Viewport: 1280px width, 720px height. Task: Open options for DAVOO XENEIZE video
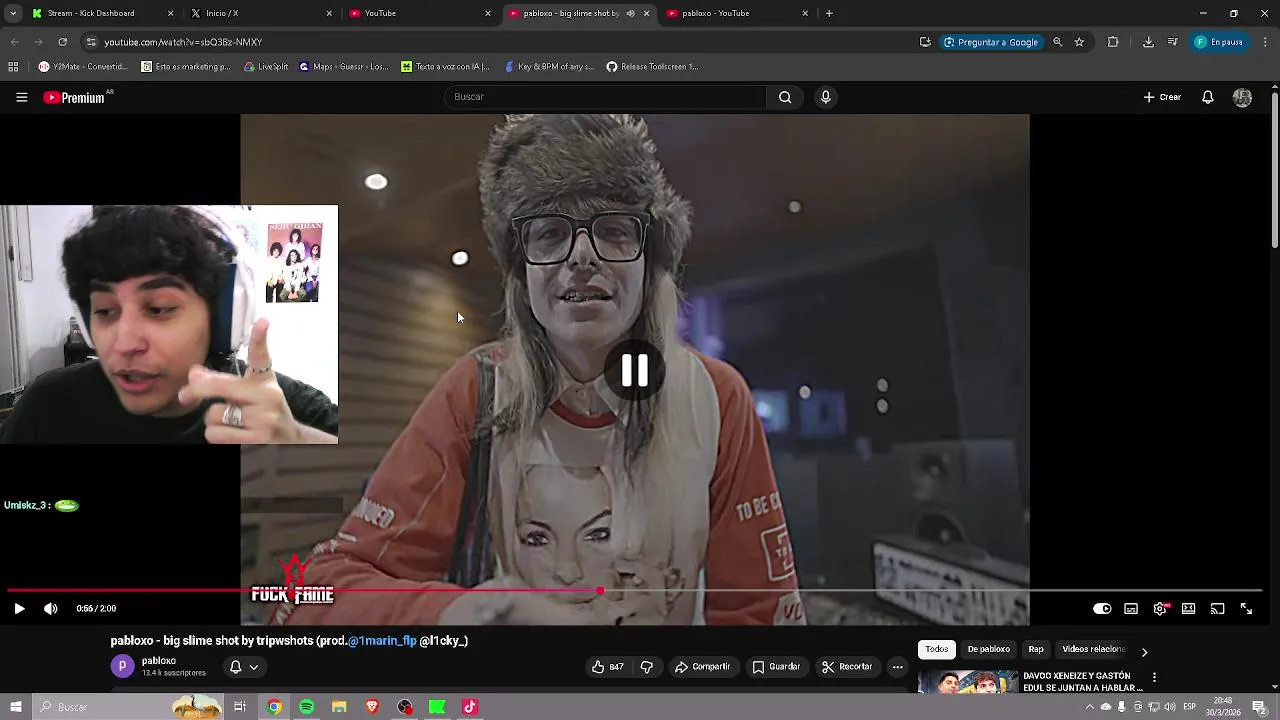click(x=1154, y=677)
